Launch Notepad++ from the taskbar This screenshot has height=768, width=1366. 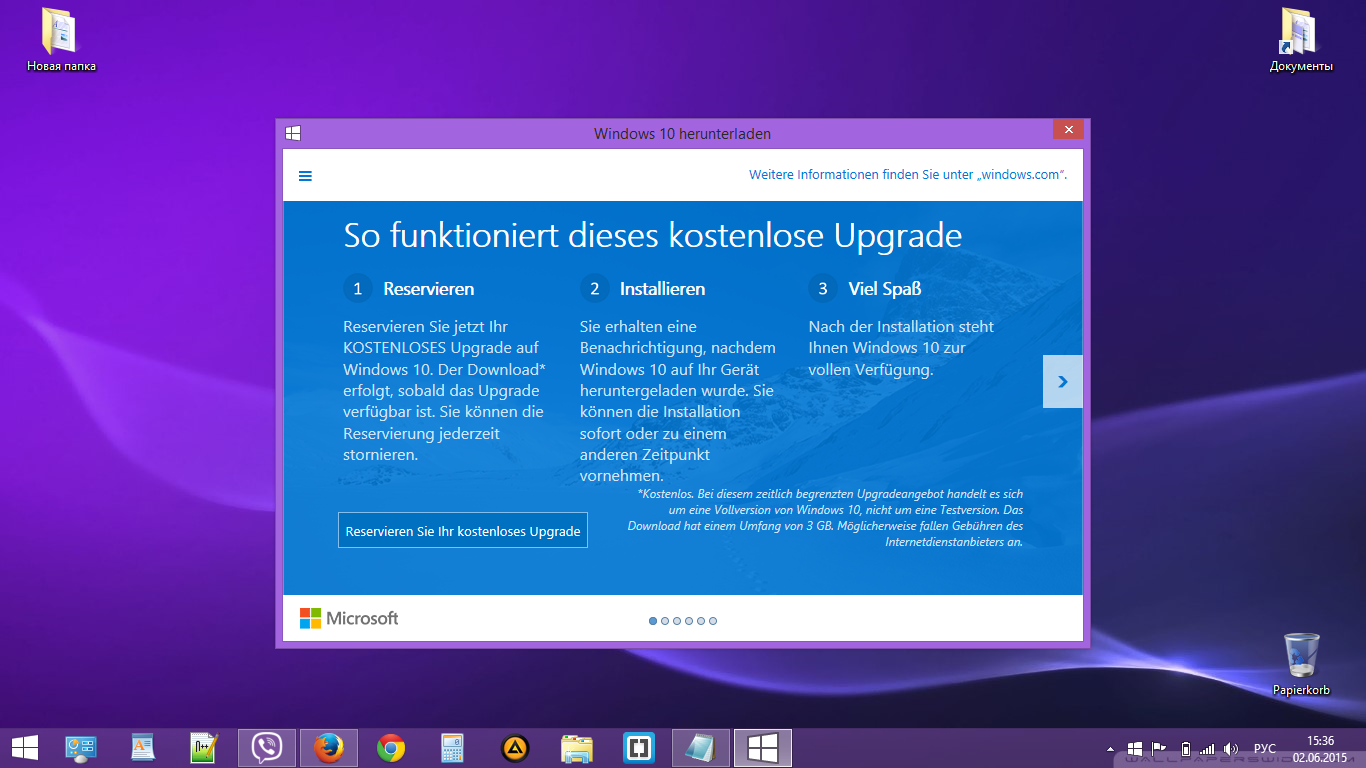(x=205, y=748)
